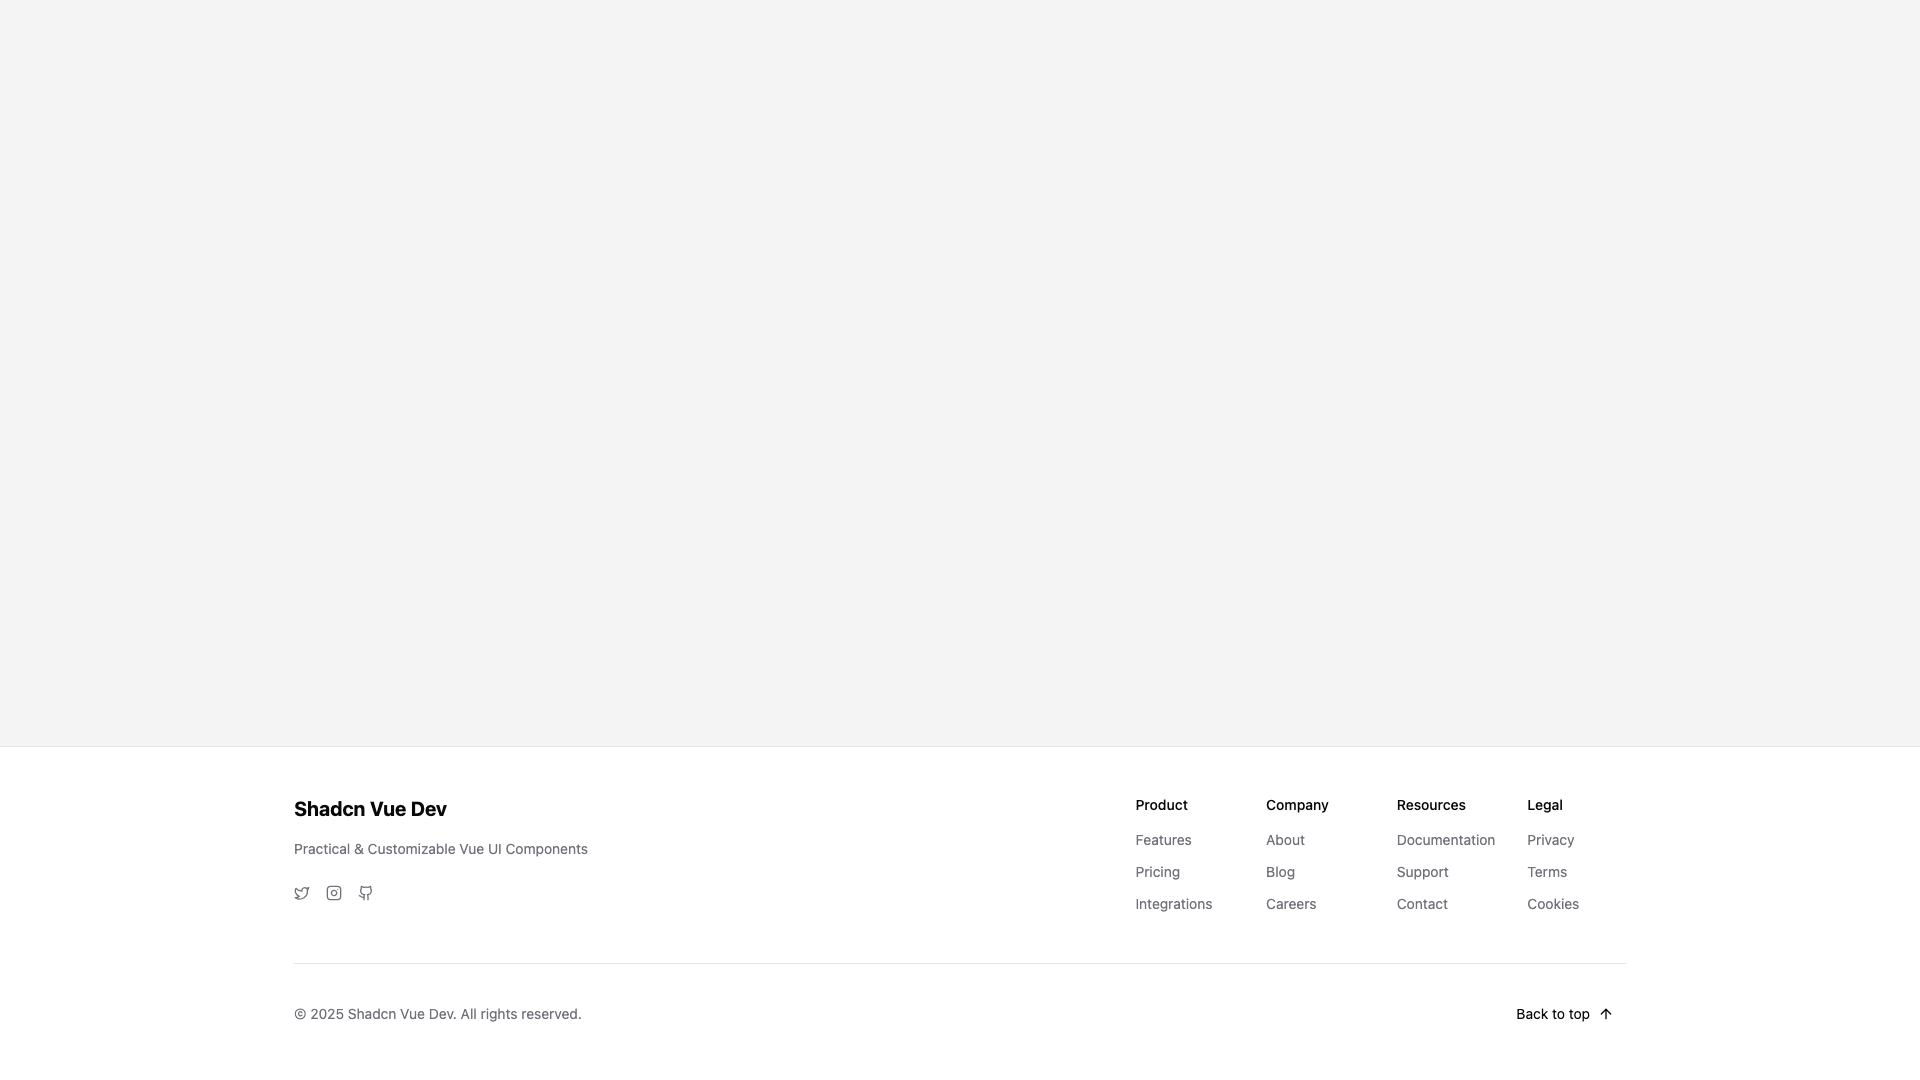Click the Practical & Customizable Vue UI tagline
1920x1080 pixels.
click(440, 849)
